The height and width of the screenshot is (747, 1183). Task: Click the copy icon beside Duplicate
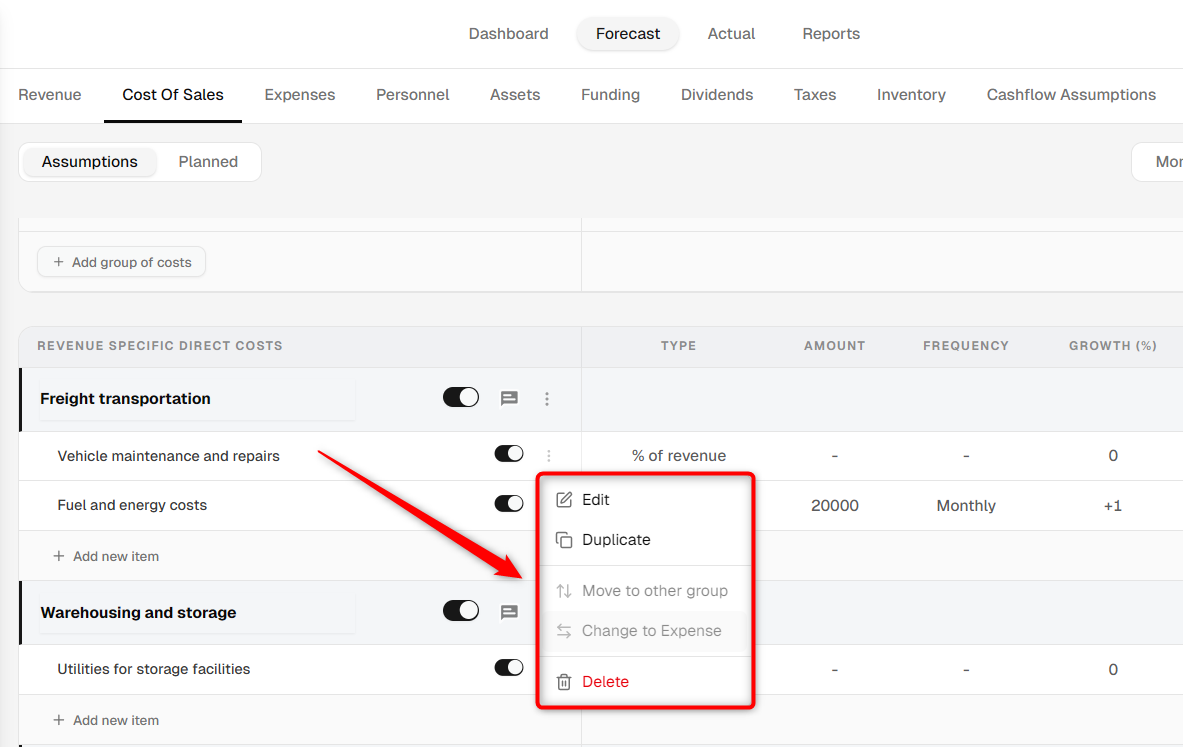pyautogui.click(x=564, y=540)
